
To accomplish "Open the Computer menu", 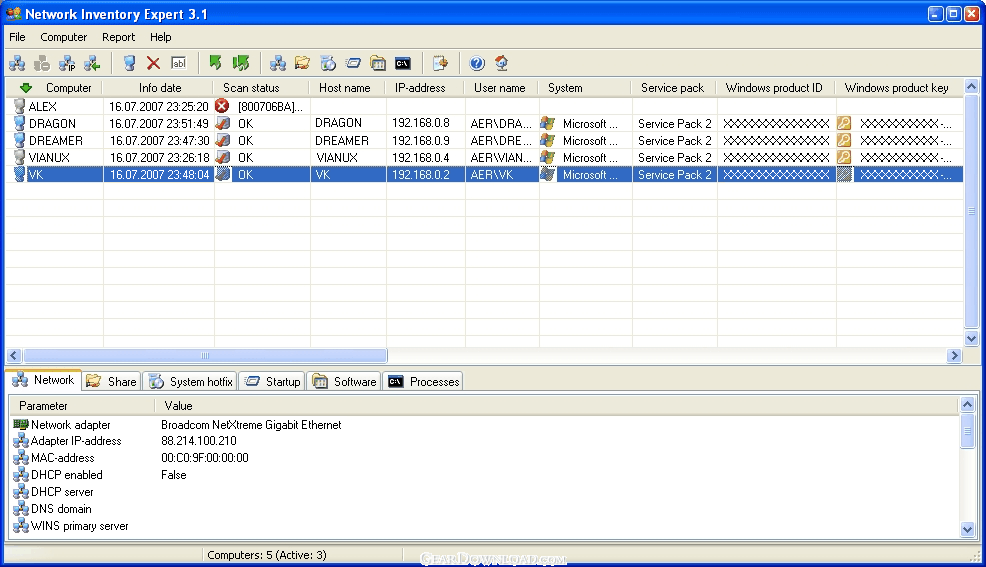I will click(64, 37).
